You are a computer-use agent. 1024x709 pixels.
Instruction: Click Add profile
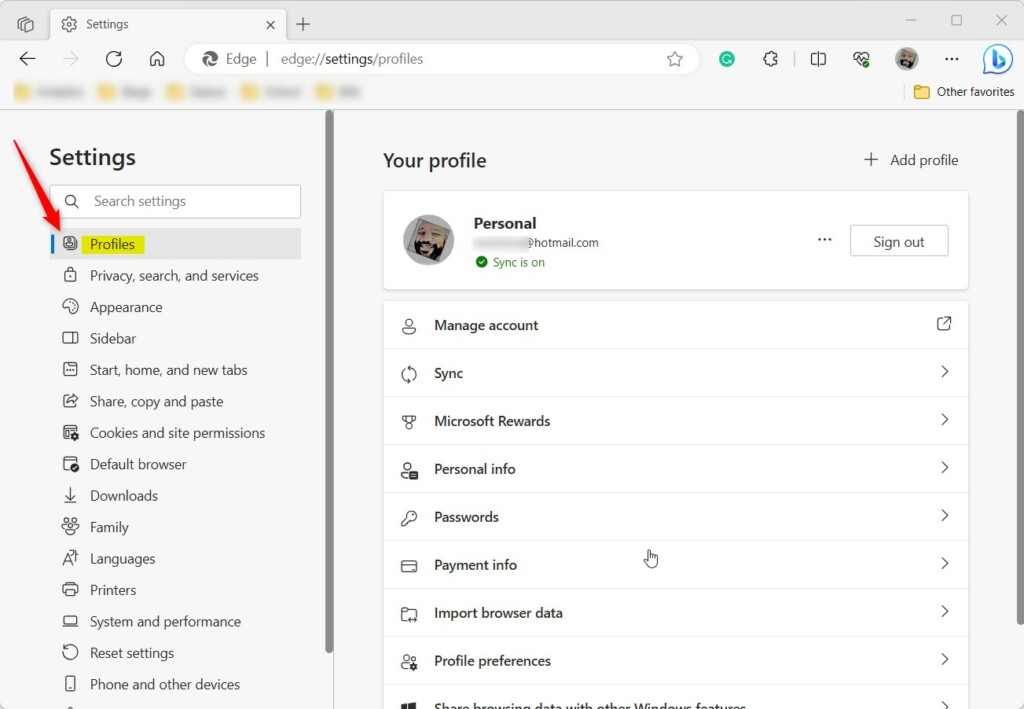click(911, 160)
